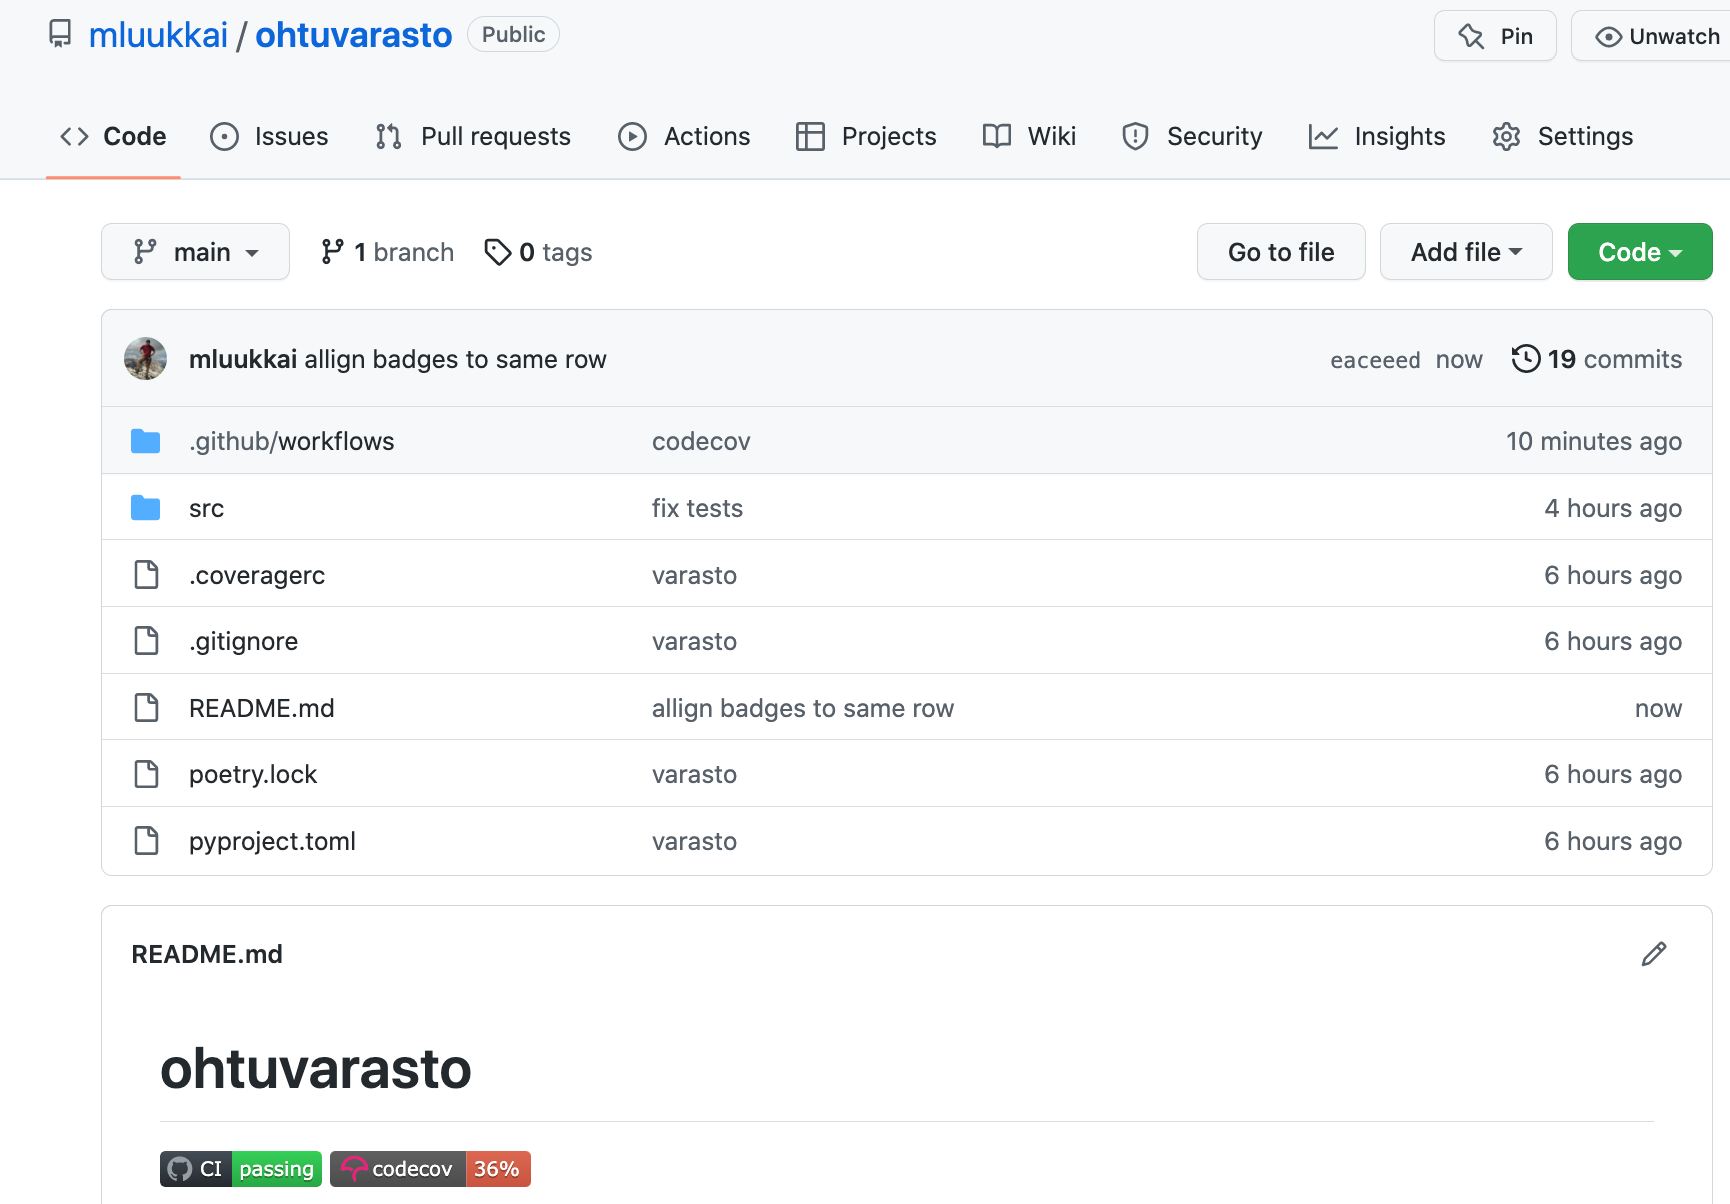Viewport: 1730px width, 1204px height.
Task: Click the pencil icon to edit README
Action: (1653, 954)
